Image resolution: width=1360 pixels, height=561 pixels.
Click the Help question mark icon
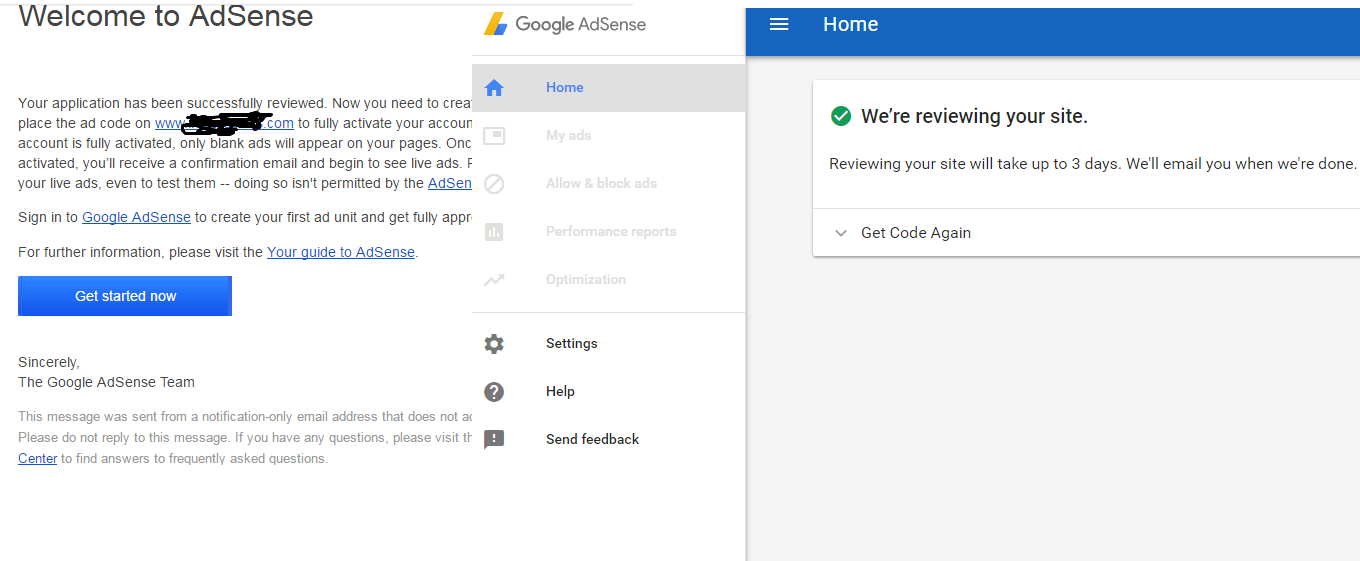pos(494,392)
